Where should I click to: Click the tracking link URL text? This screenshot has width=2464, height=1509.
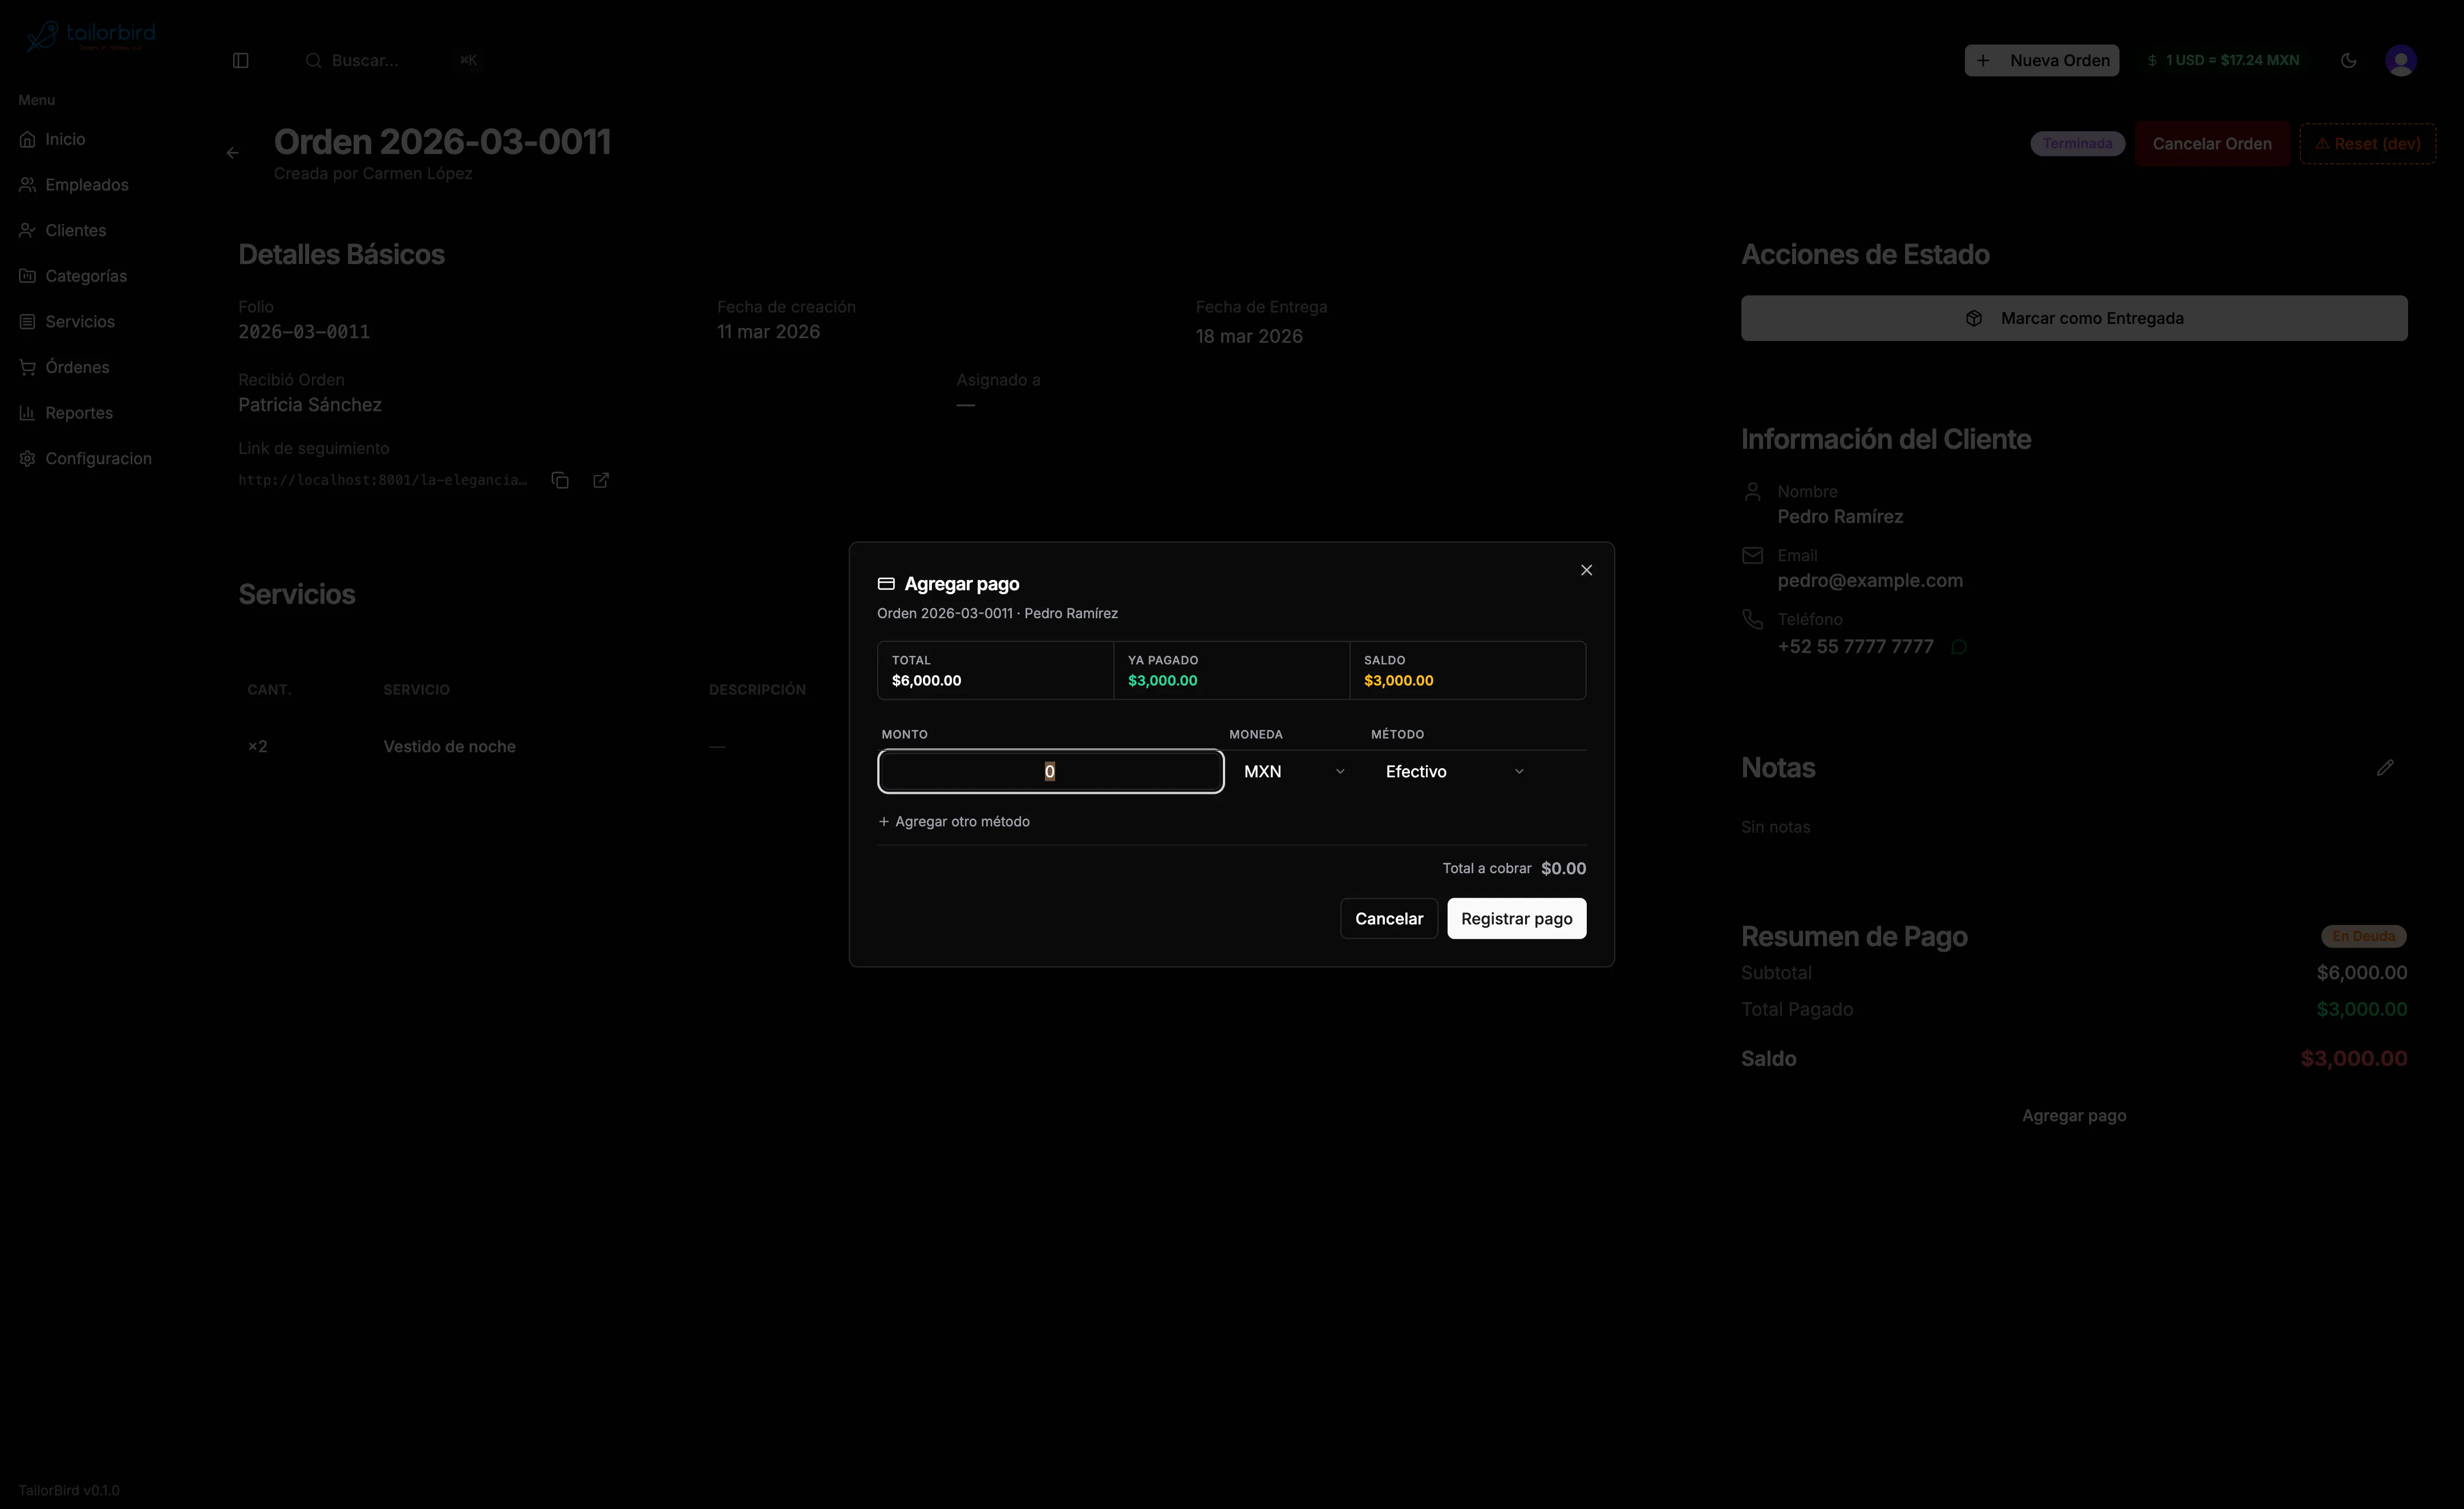(383, 480)
